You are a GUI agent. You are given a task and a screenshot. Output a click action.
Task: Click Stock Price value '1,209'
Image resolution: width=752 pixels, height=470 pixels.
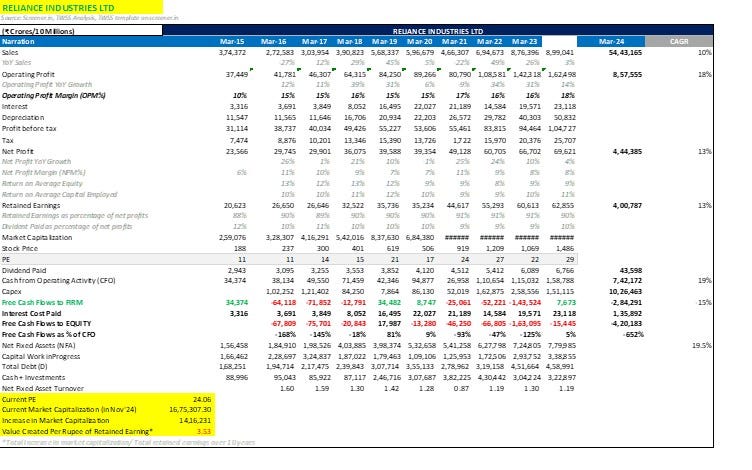point(494,249)
